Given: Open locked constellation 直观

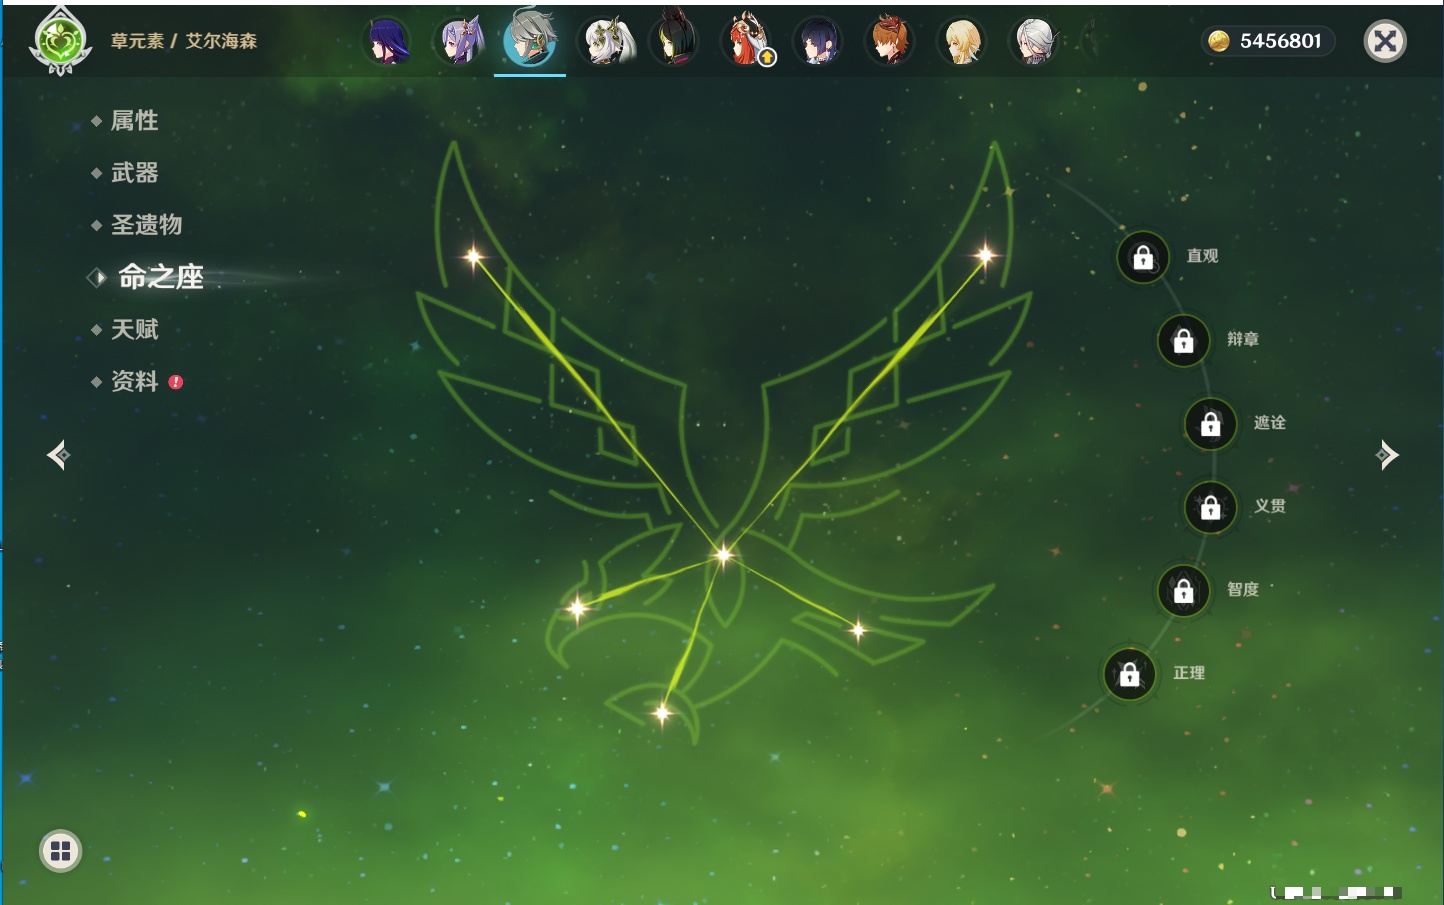Looking at the screenshot, I should (1143, 257).
